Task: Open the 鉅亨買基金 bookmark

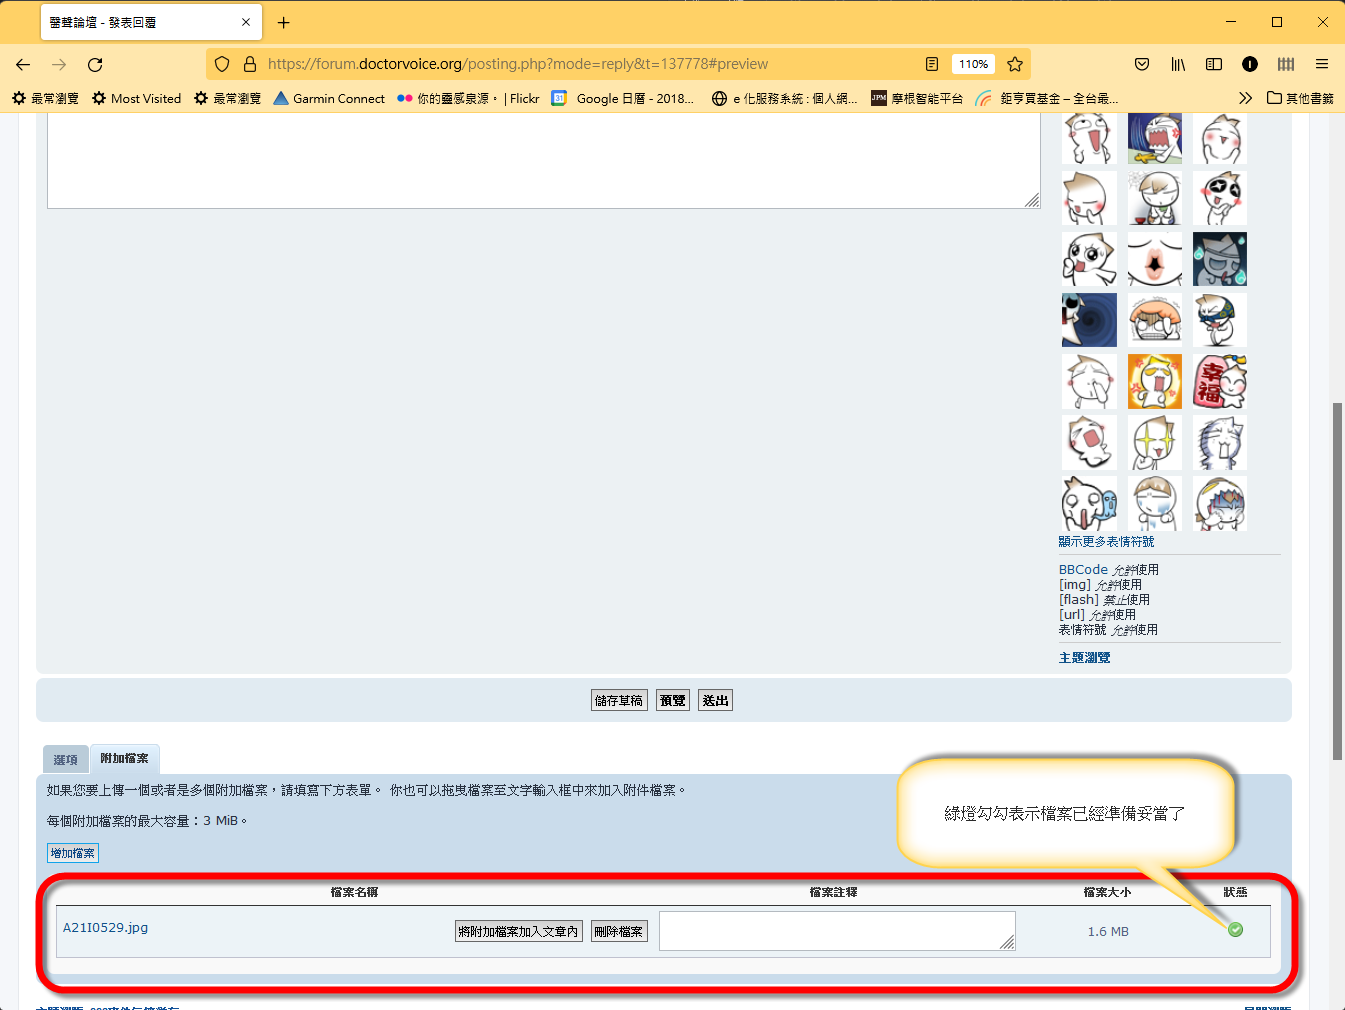Action: (1047, 98)
